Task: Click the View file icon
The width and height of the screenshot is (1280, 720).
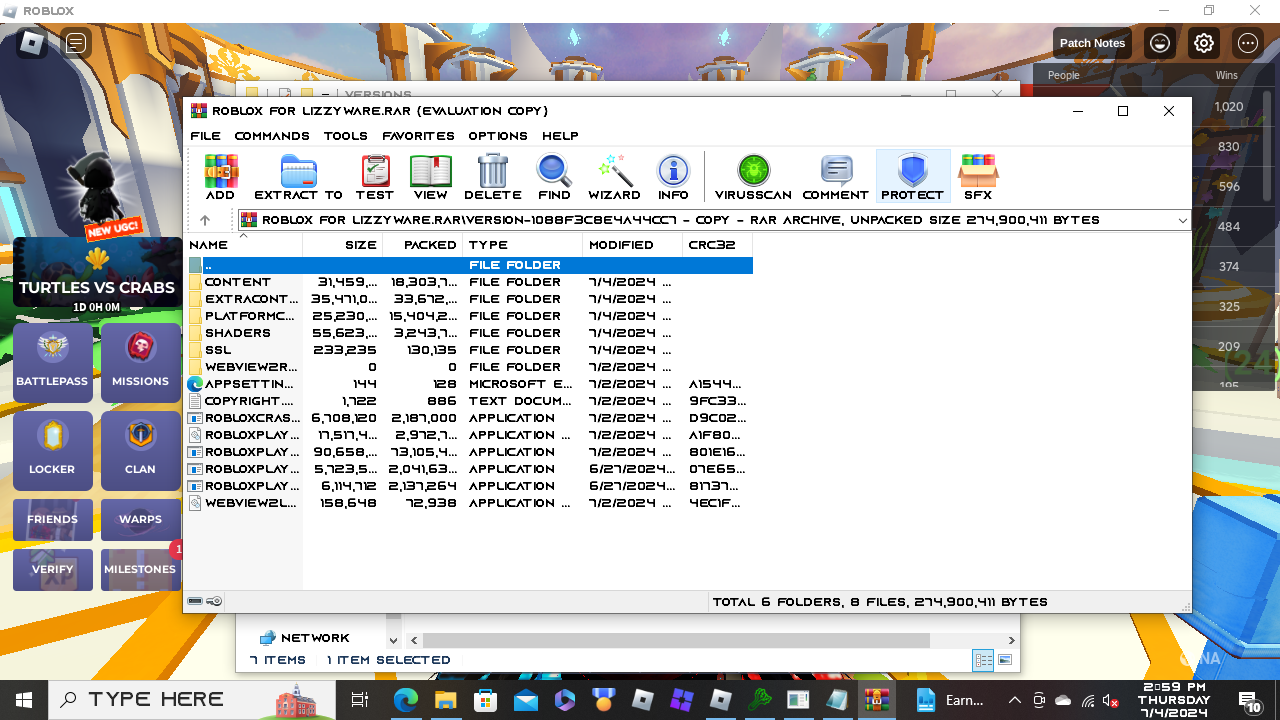Action: 430,177
